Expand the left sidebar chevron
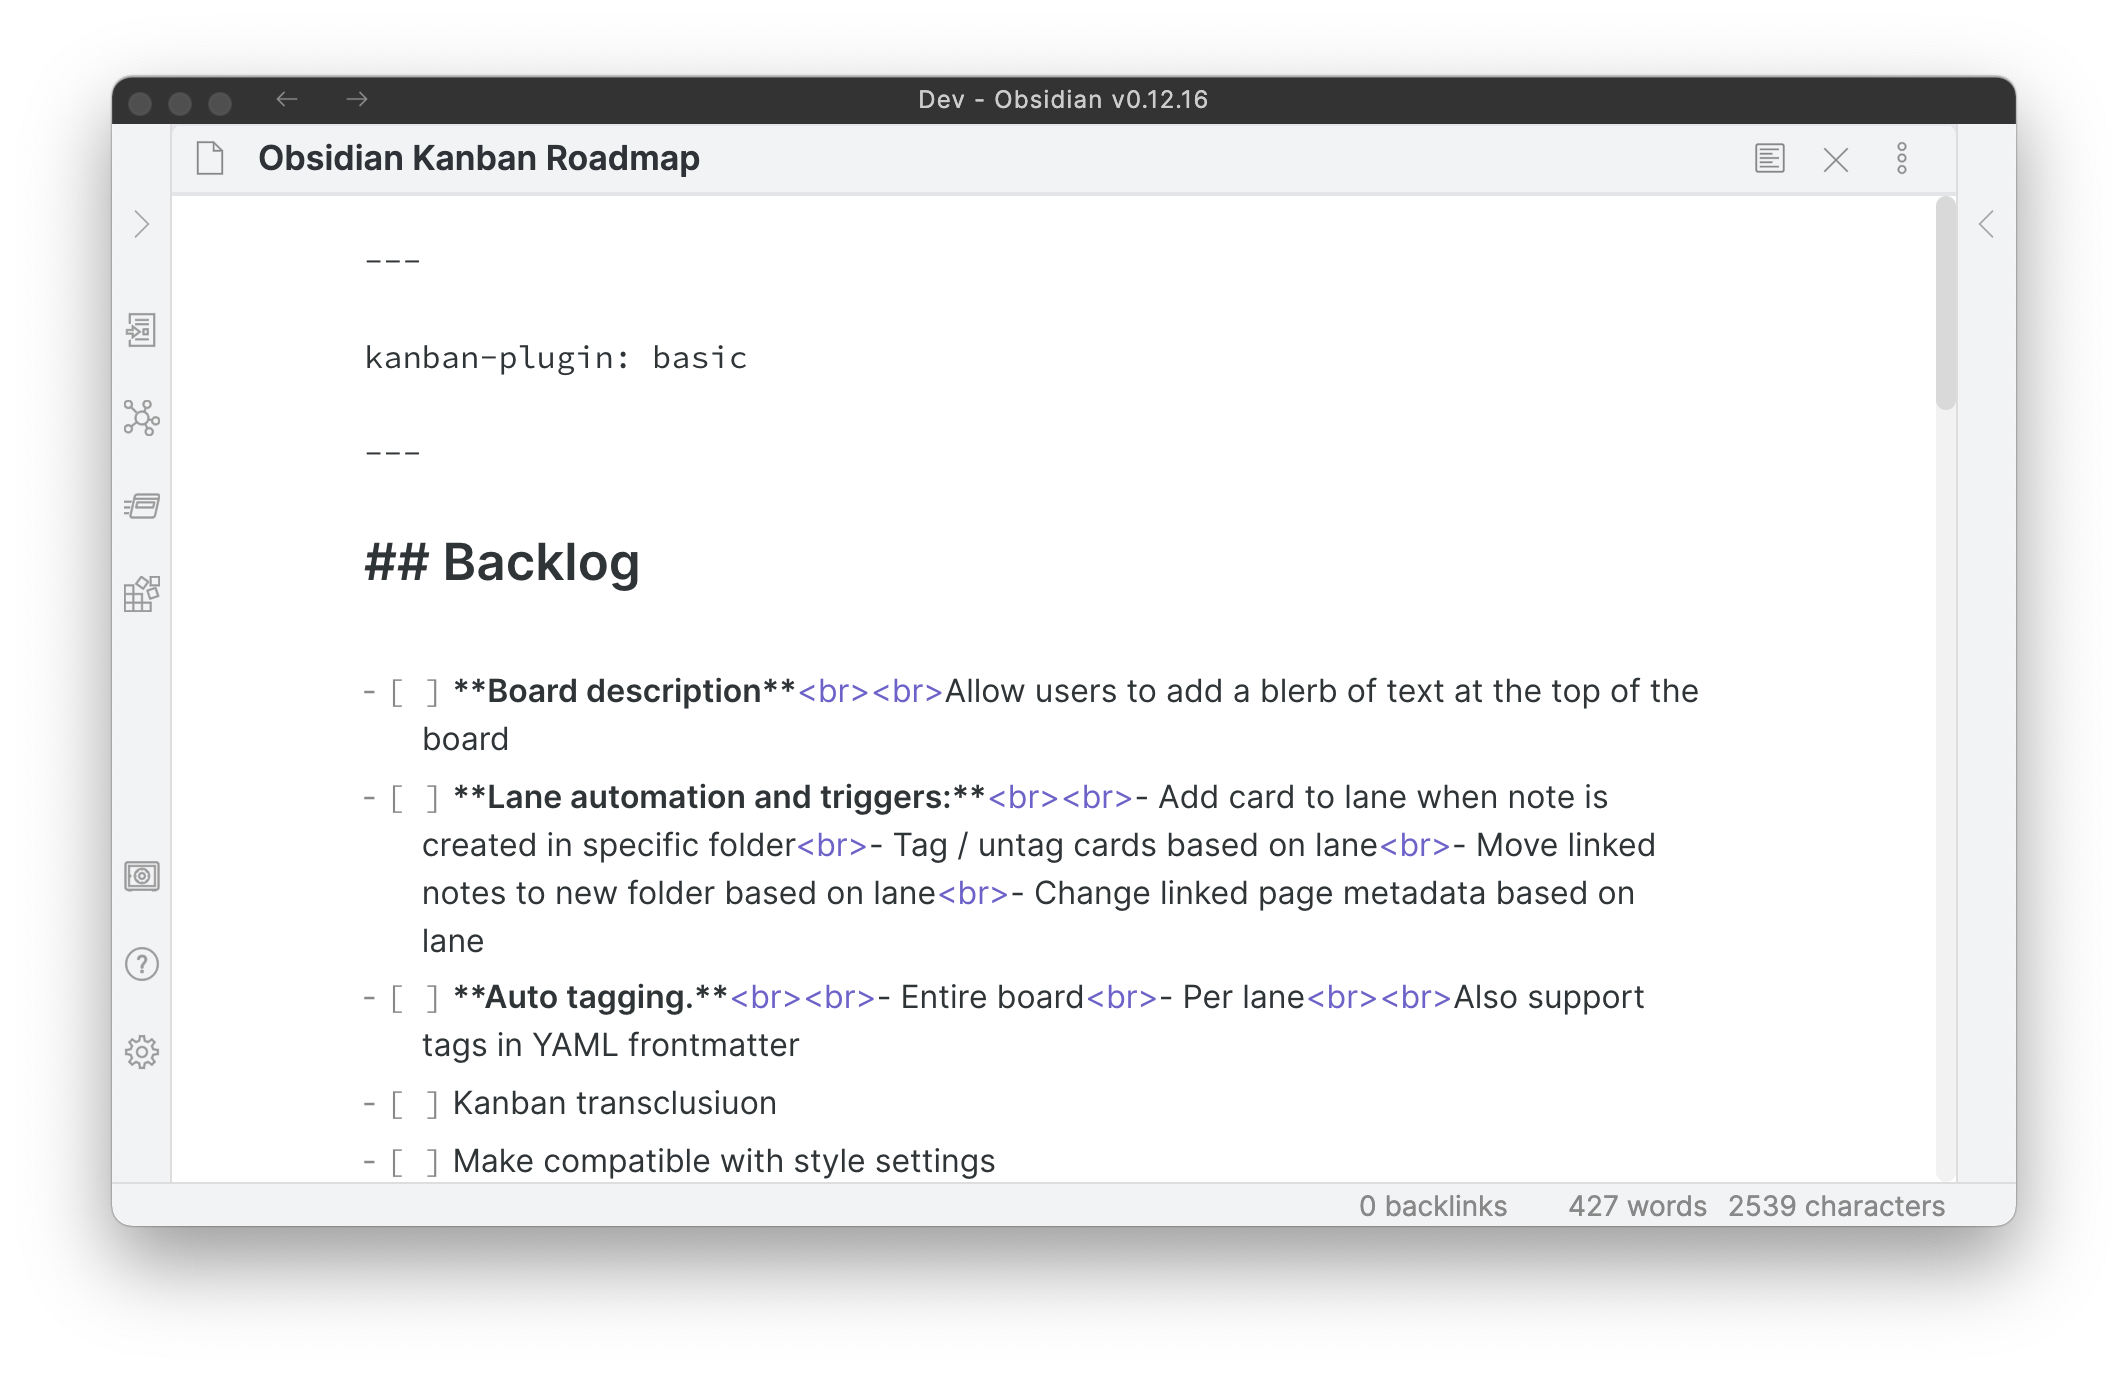2128x1374 pixels. point(141,224)
